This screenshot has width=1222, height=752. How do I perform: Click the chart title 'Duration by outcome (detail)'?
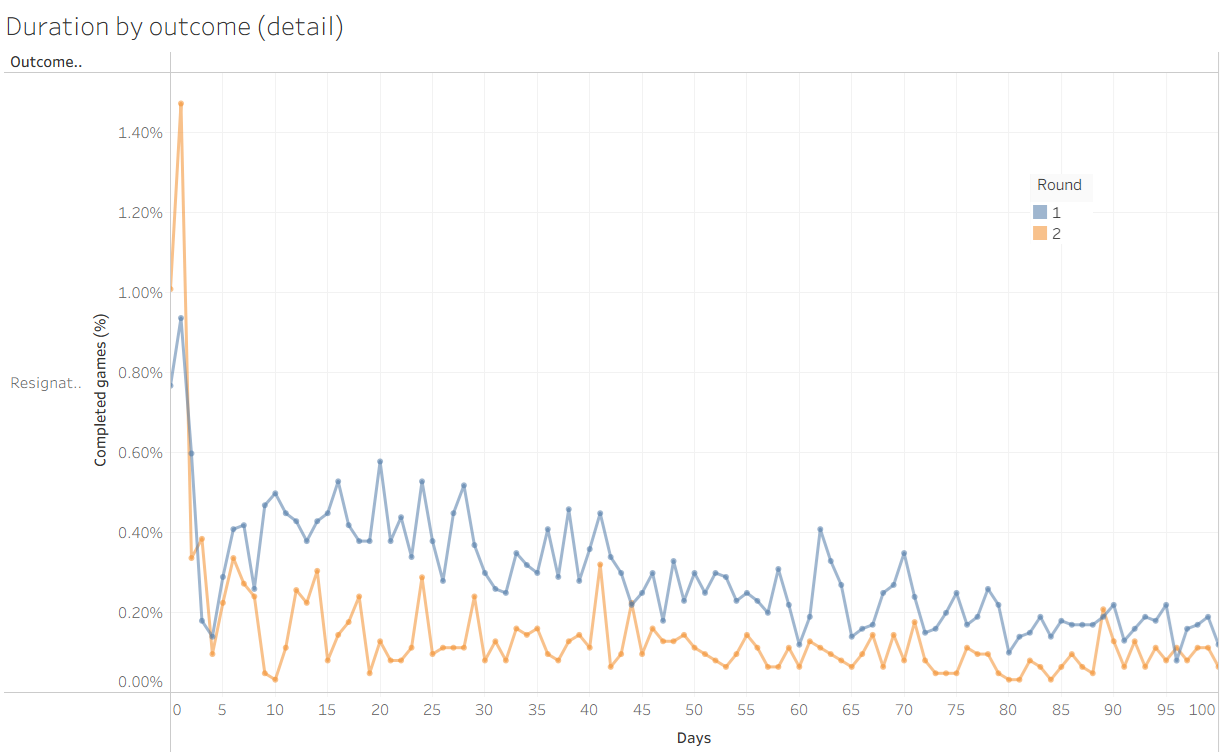(x=175, y=27)
